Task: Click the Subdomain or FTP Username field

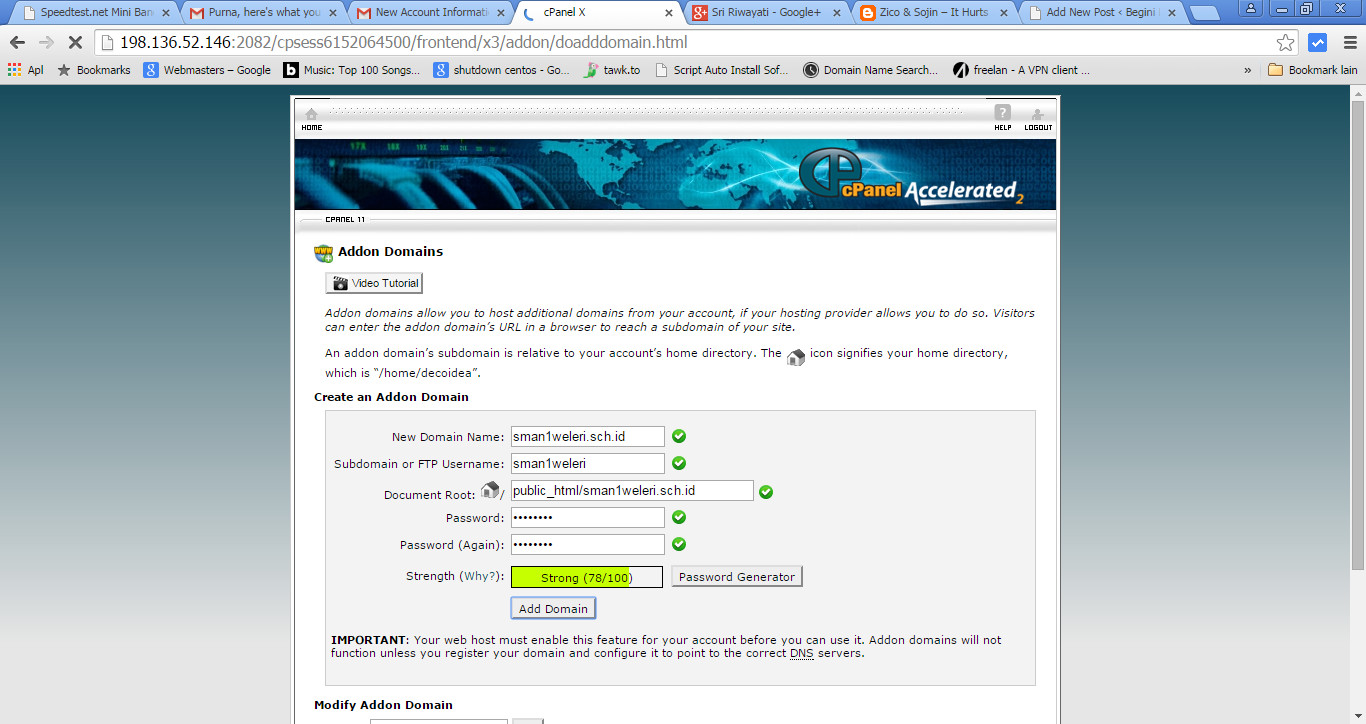Action: click(x=588, y=463)
